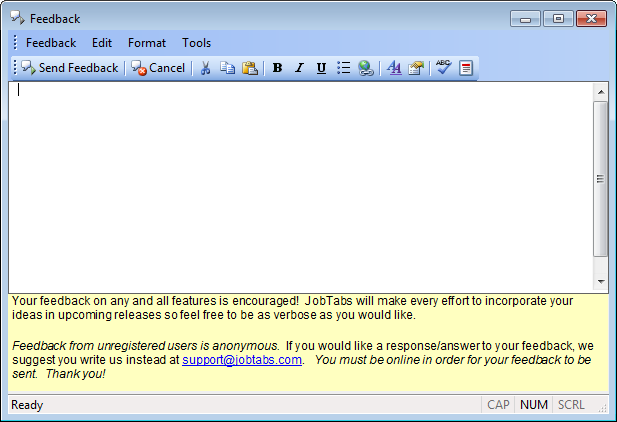
Task: Click the Cancel toolbar button
Action: tap(158, 68)
